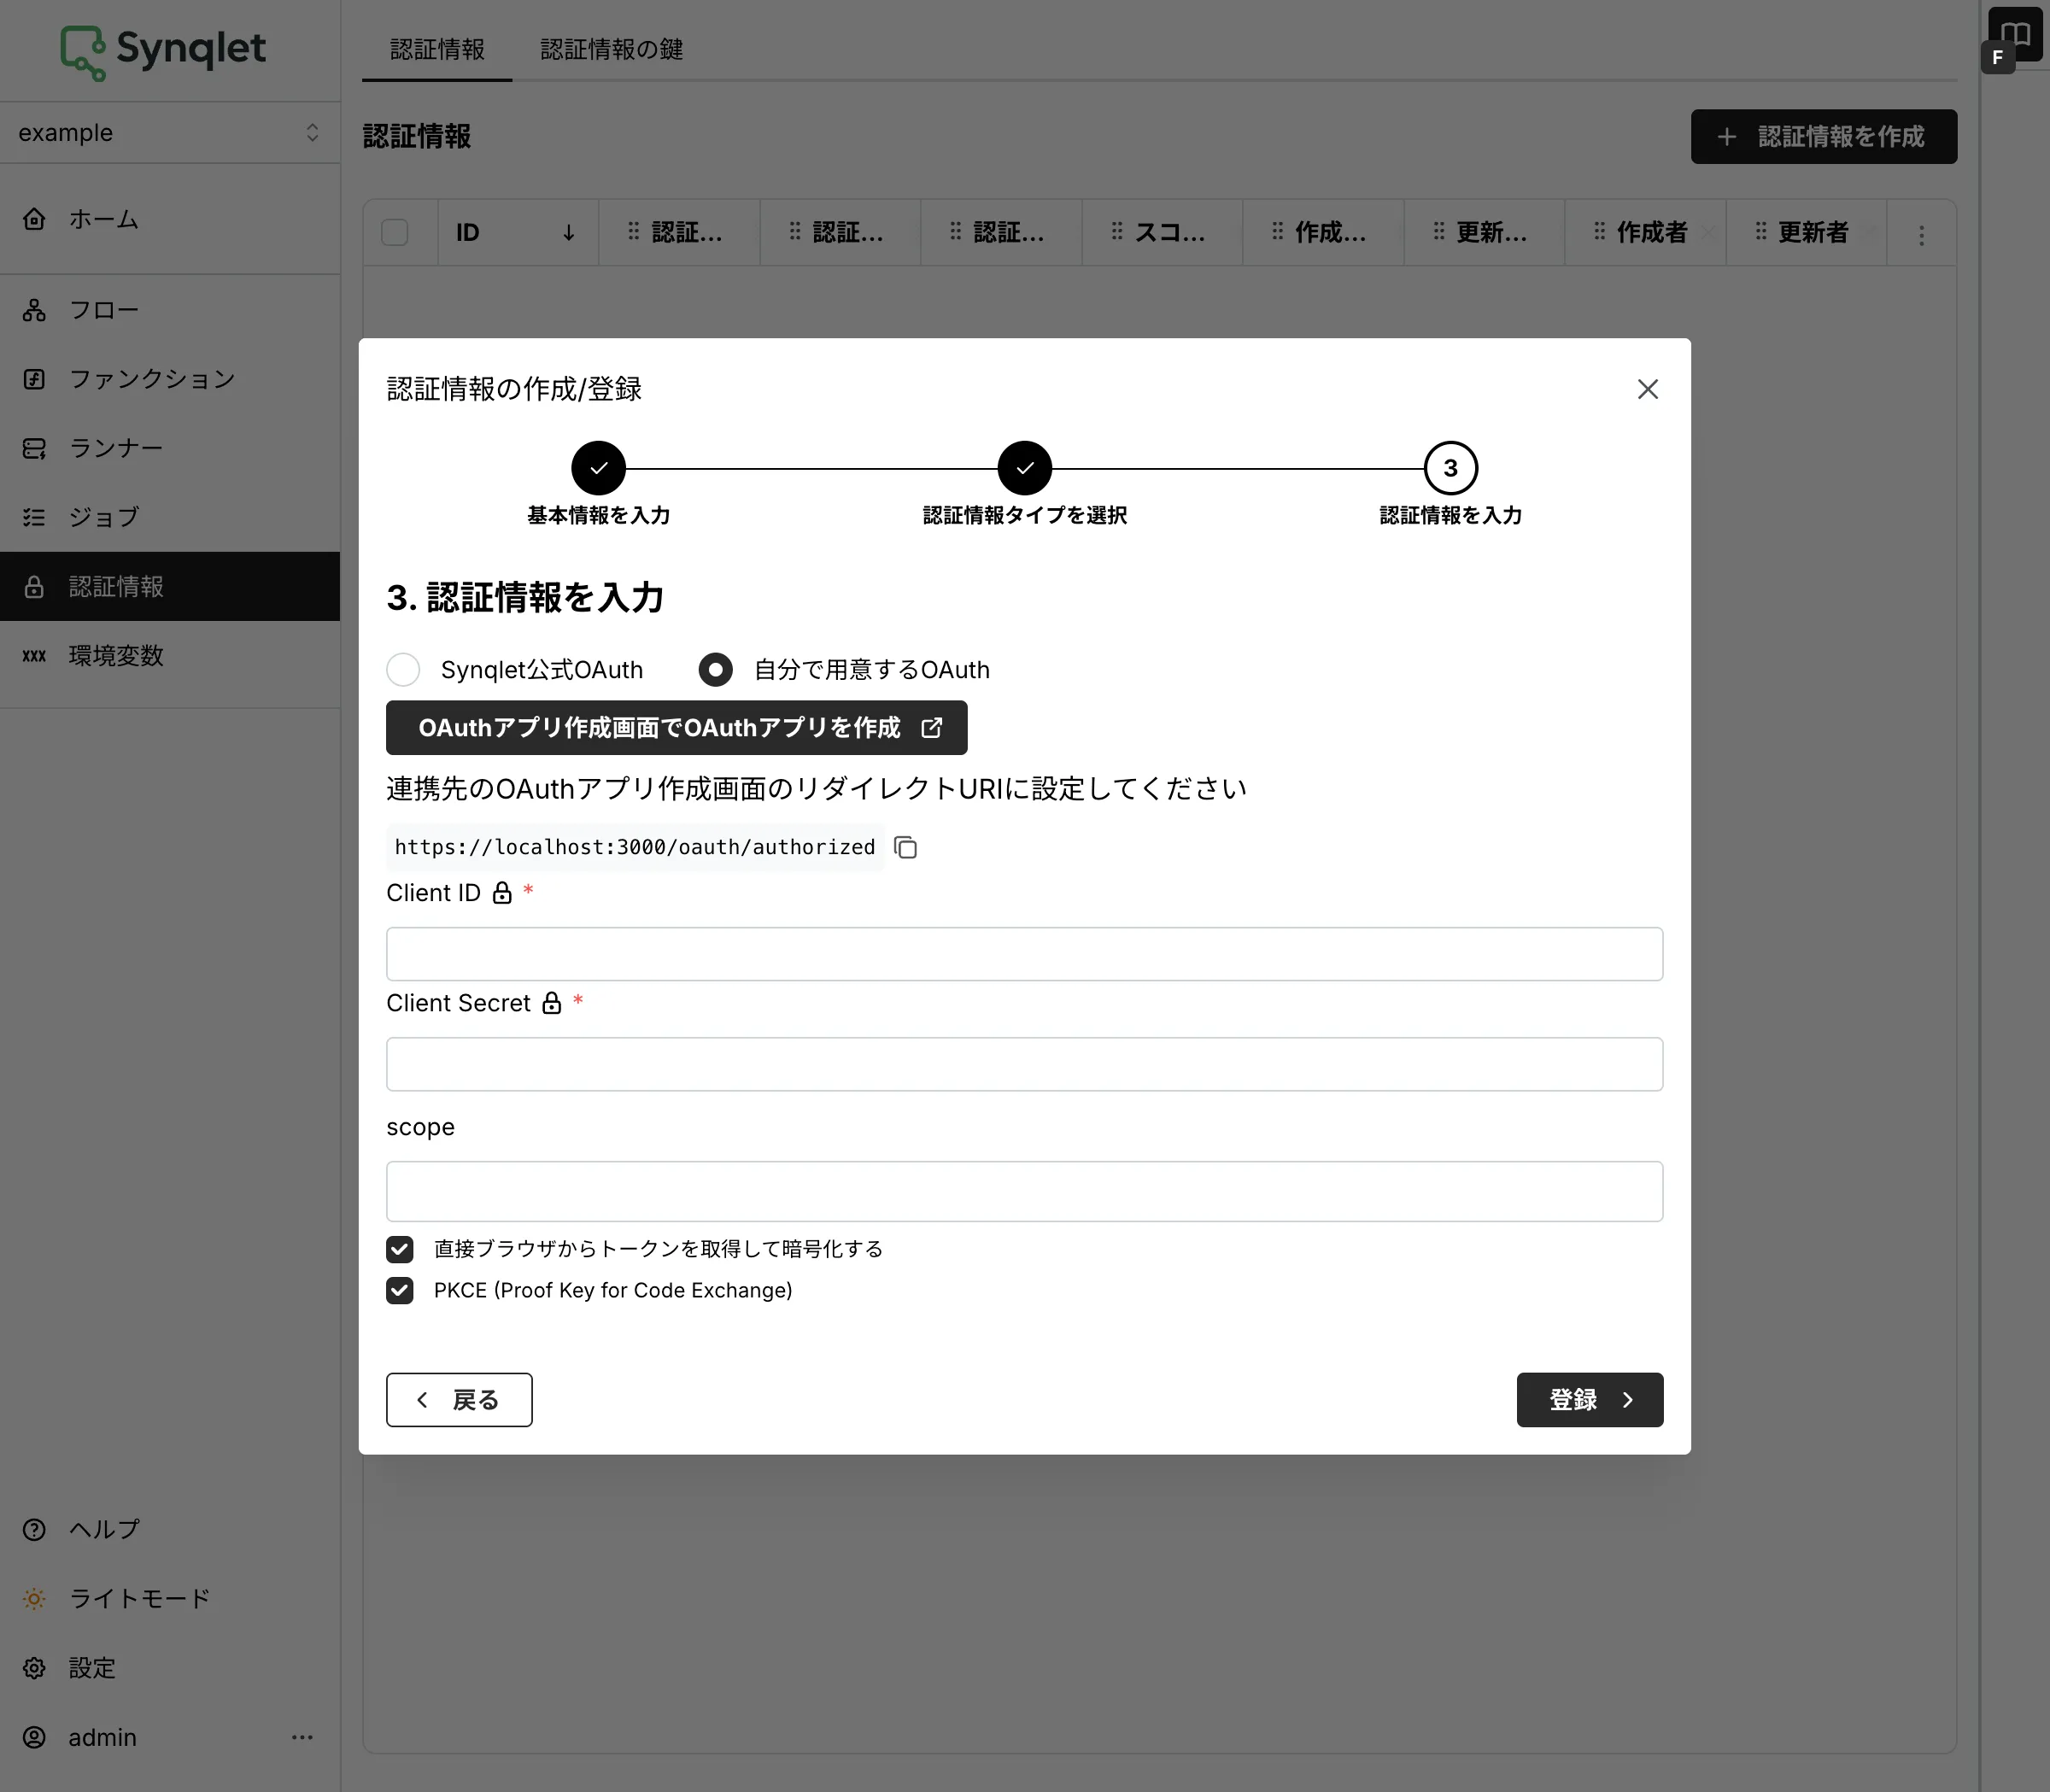Click the ID column header

coord(518,233)
